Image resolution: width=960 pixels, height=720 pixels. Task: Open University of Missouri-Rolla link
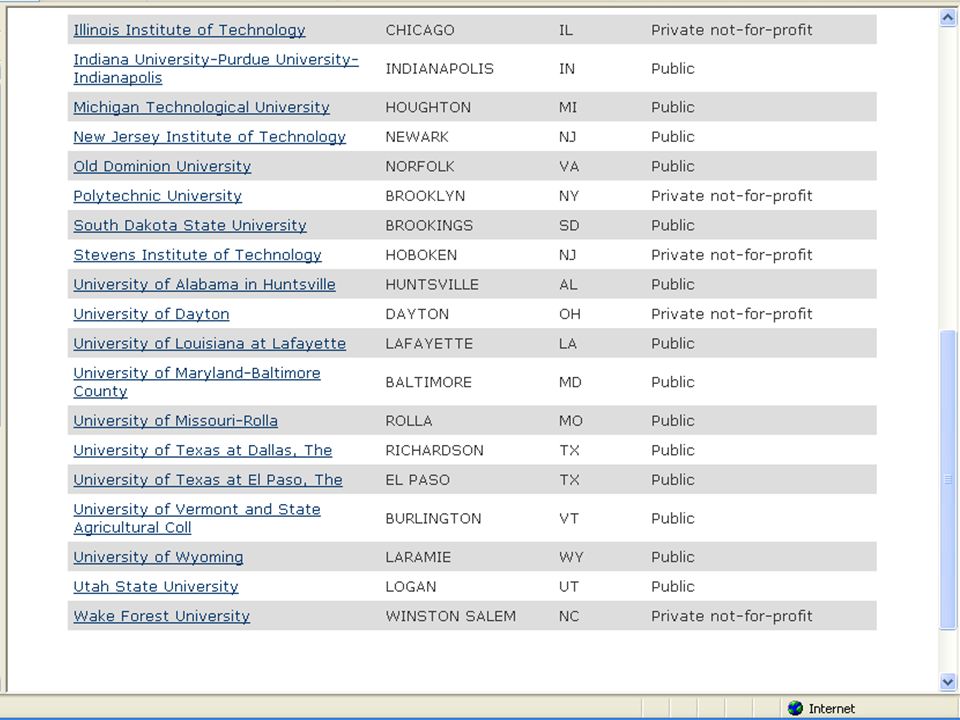[176, 421]
